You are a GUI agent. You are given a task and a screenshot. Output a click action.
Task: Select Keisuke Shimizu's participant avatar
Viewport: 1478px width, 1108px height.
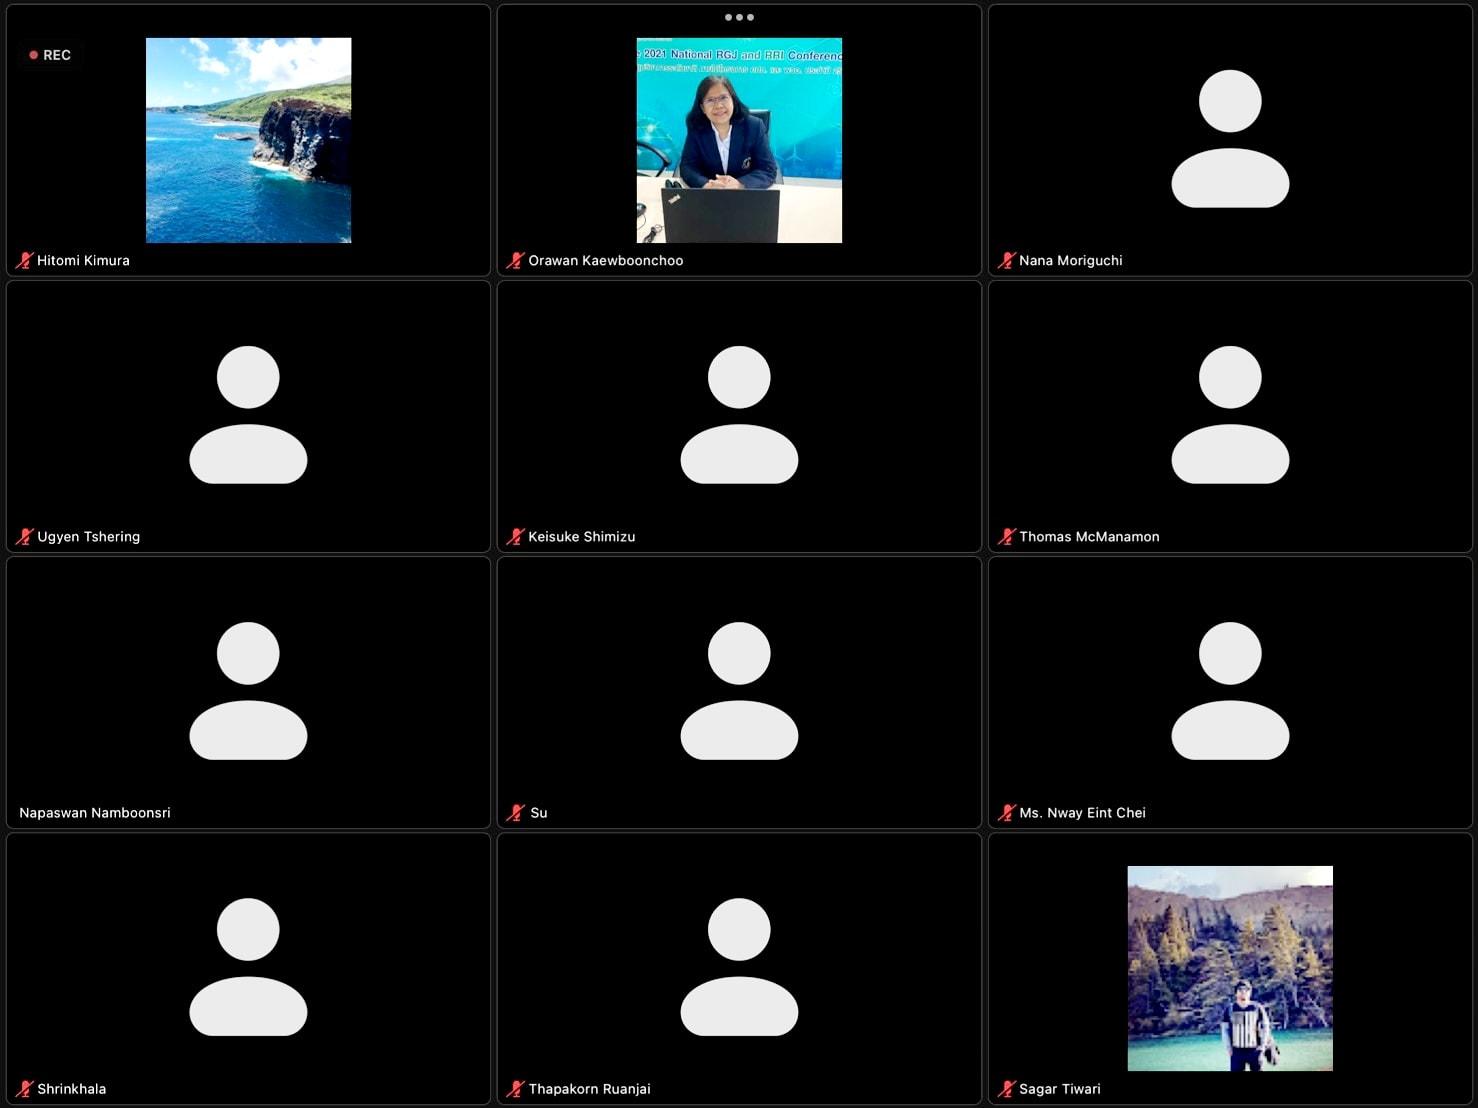click(739, 415)
